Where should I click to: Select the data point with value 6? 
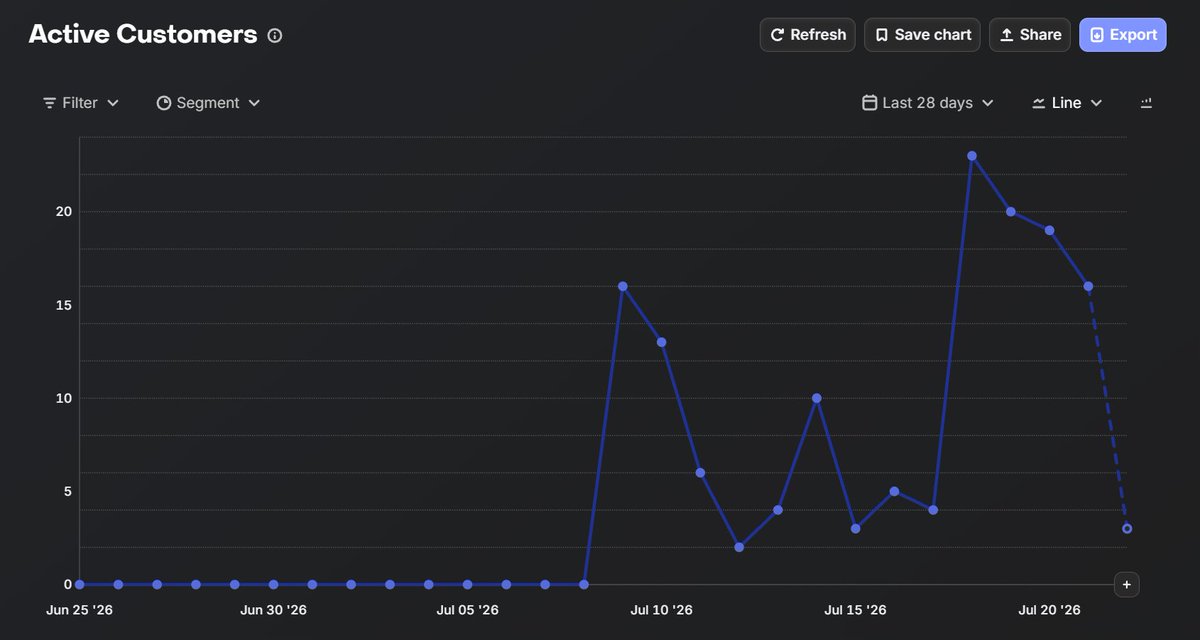click(700, 473)
